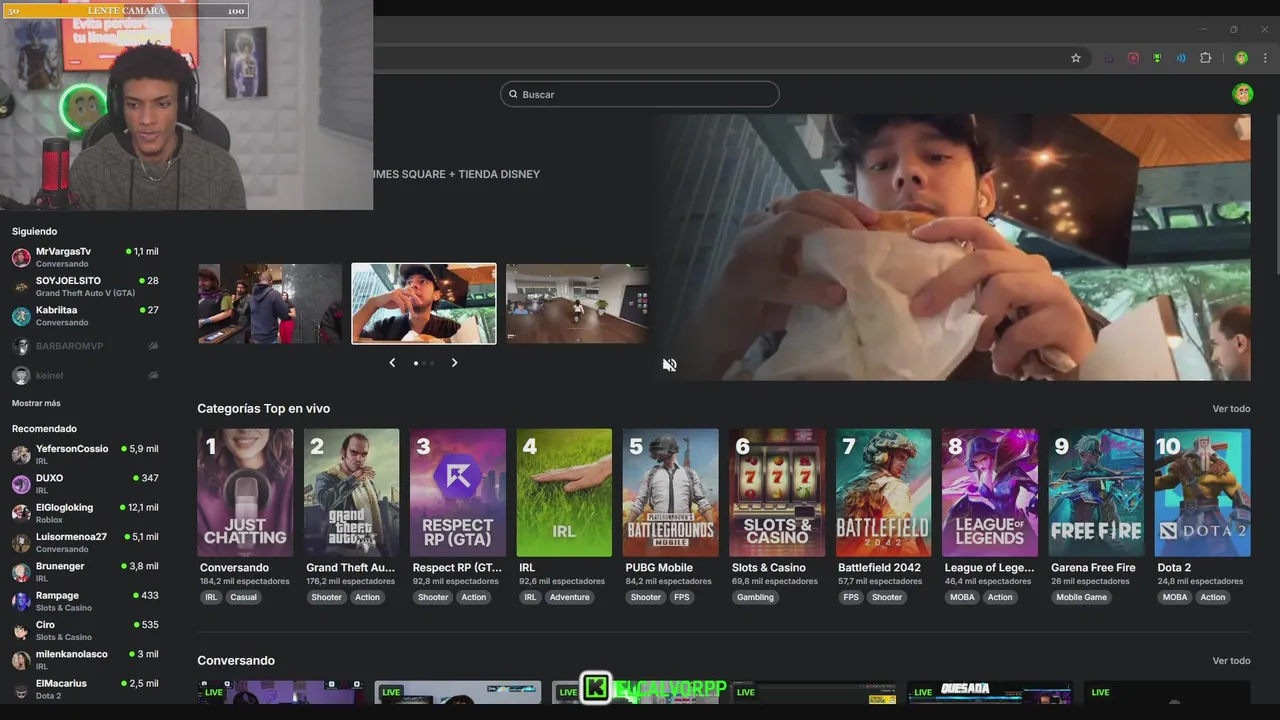The height and width of the screenshot is (720, 1280).
Task: Click the MOBA tag under Dota 2
Action: pos(1175,598)
